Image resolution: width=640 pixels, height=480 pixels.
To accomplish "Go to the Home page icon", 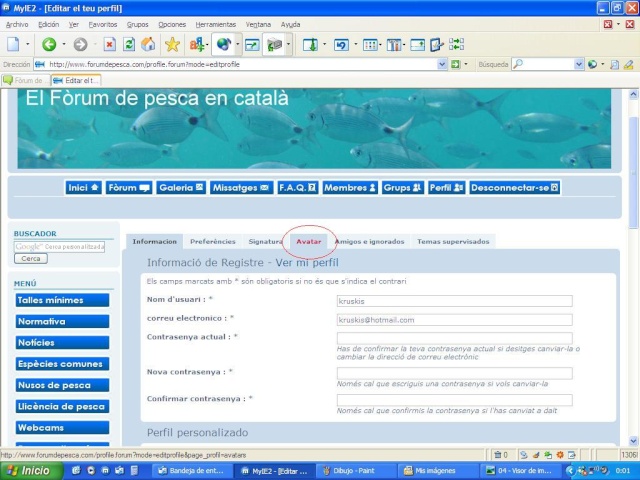I will click(x=148, y=44).
